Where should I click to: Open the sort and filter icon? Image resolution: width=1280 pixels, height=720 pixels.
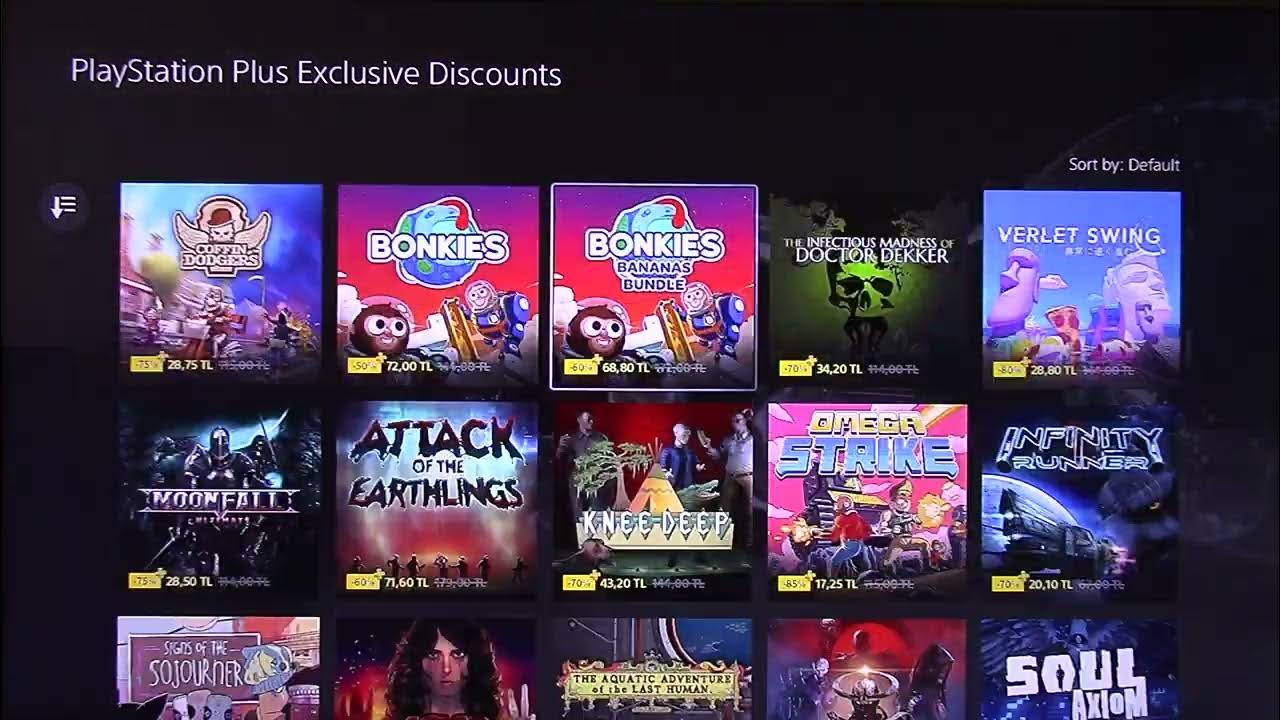(x=64, y=207)
